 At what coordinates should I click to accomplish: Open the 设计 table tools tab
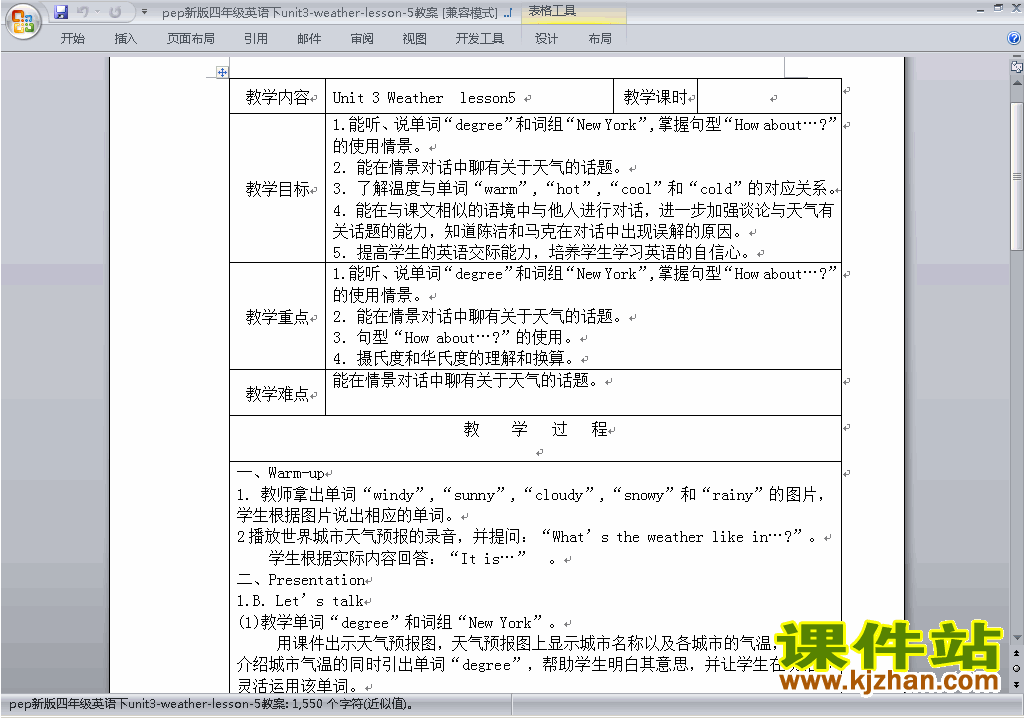(x=546, y=39)
